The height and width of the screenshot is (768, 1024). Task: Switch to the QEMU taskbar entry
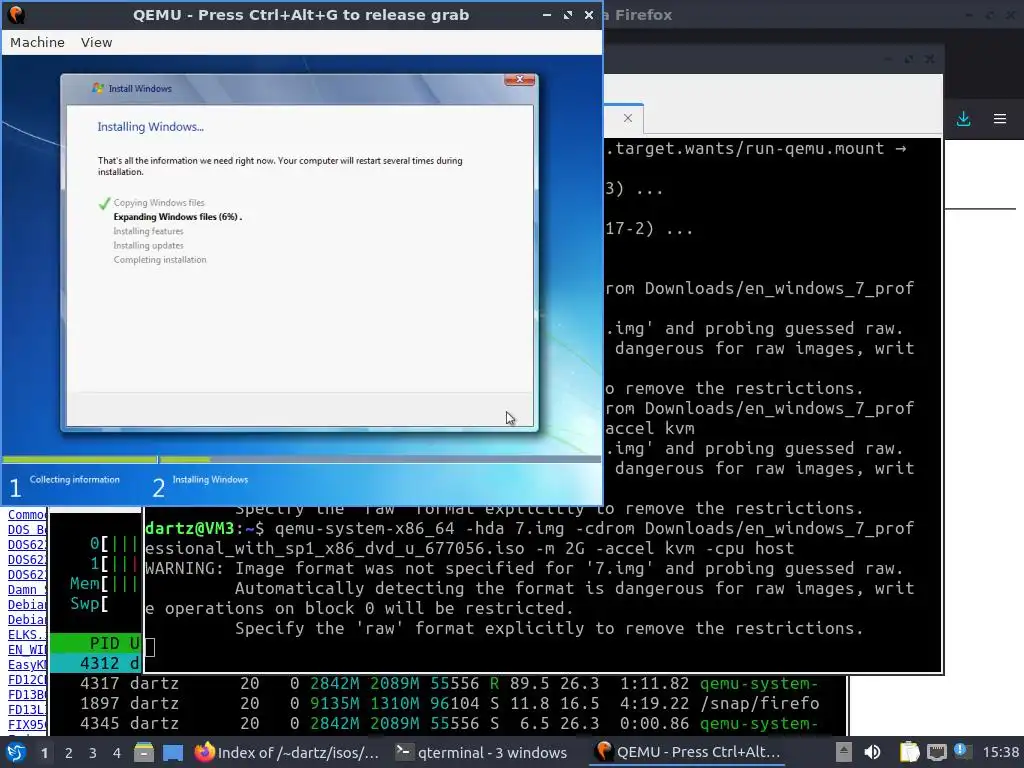point(687,752)
